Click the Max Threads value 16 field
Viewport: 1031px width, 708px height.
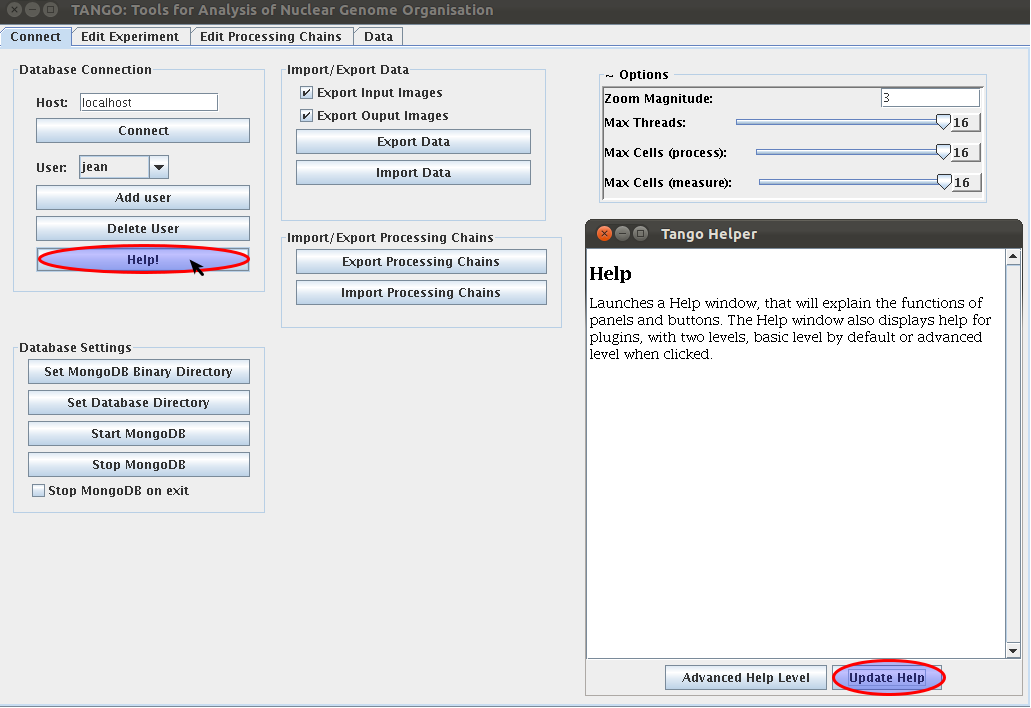pos(965,122)
